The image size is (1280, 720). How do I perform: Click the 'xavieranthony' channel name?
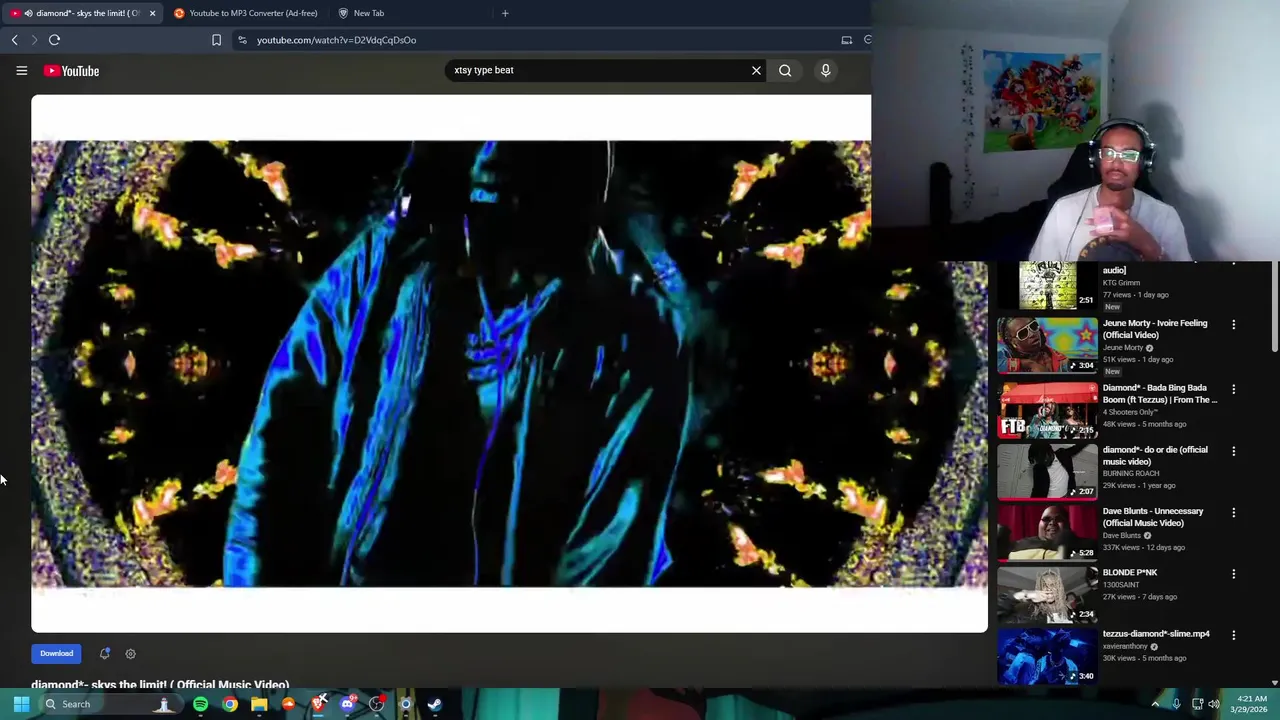click(1125, 646)
